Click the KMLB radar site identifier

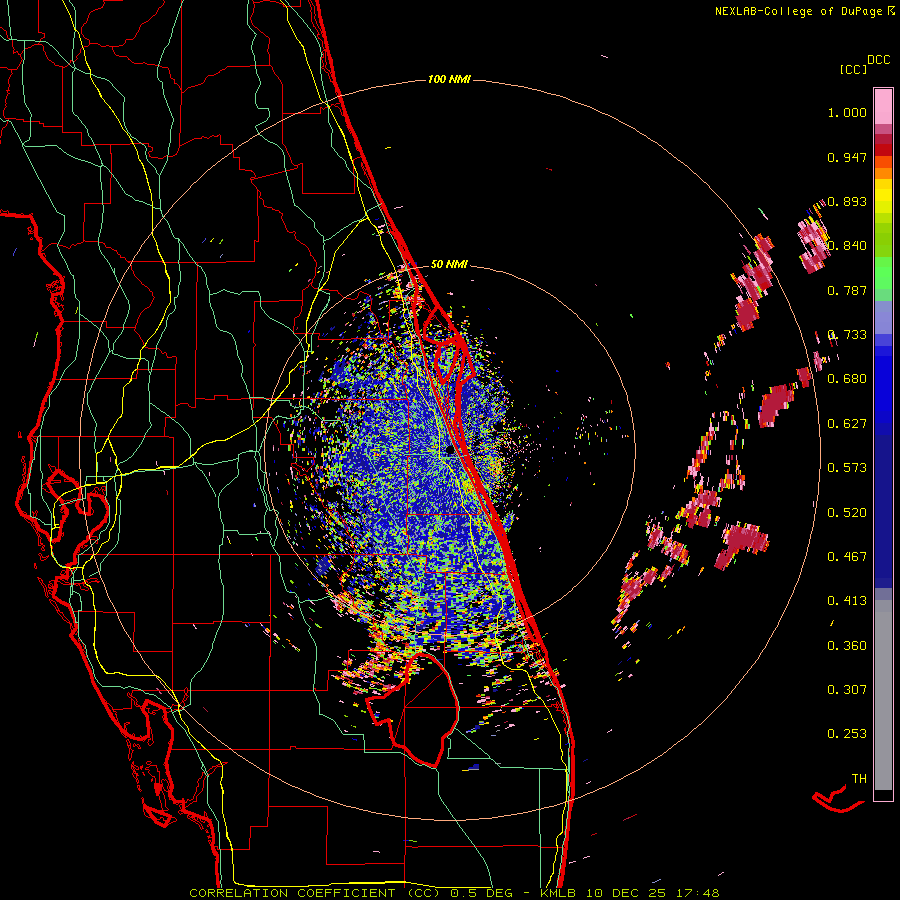(x=560, y=893)
